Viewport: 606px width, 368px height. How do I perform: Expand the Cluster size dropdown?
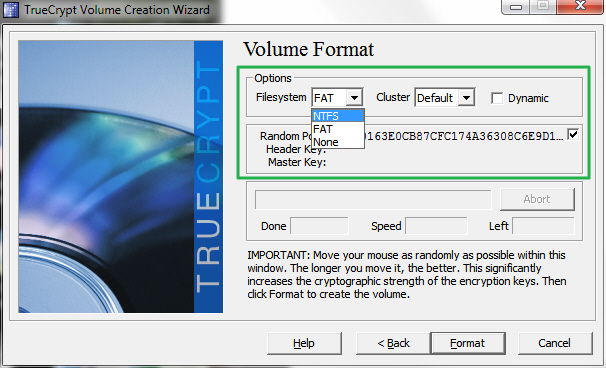tap(466, 98)
